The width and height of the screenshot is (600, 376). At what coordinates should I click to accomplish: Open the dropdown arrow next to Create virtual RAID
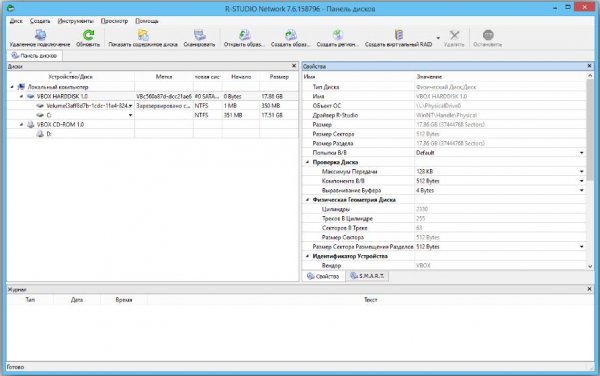[x=438, y=38]
